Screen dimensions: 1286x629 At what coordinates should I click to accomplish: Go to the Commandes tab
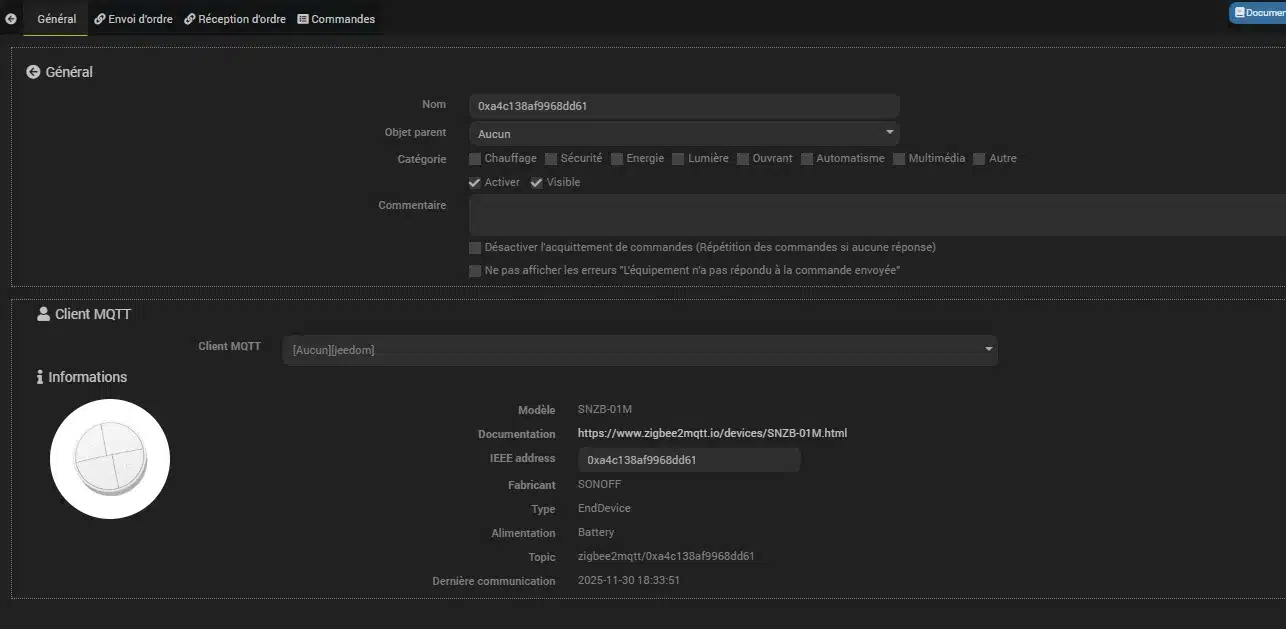(x=336, y=19)
